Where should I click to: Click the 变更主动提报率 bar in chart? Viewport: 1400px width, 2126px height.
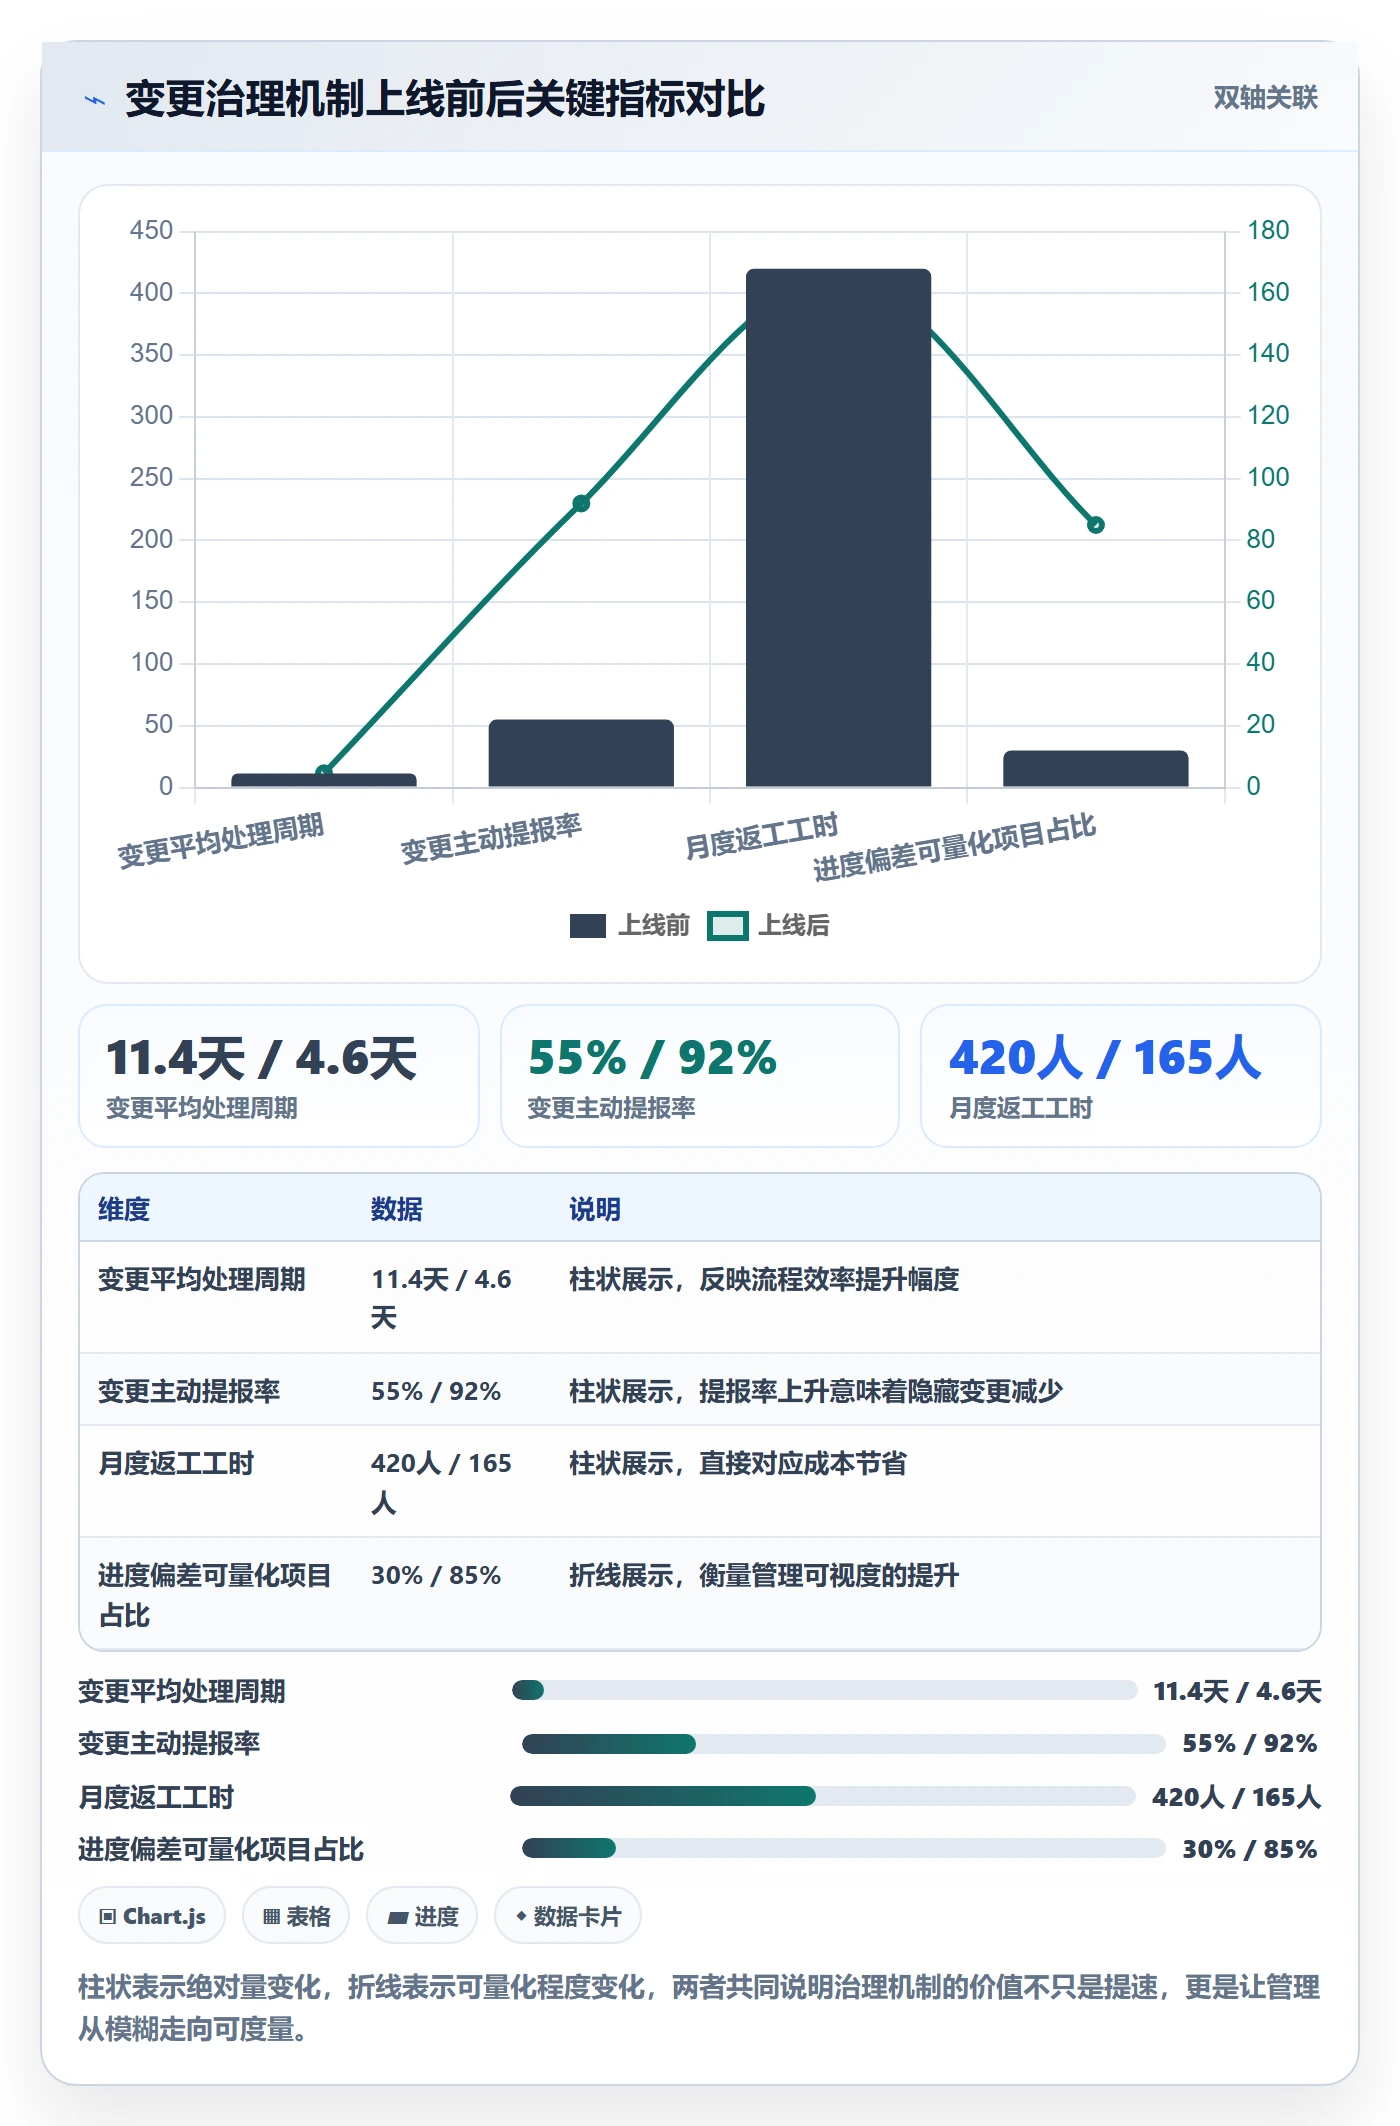[x=581, y=752]
